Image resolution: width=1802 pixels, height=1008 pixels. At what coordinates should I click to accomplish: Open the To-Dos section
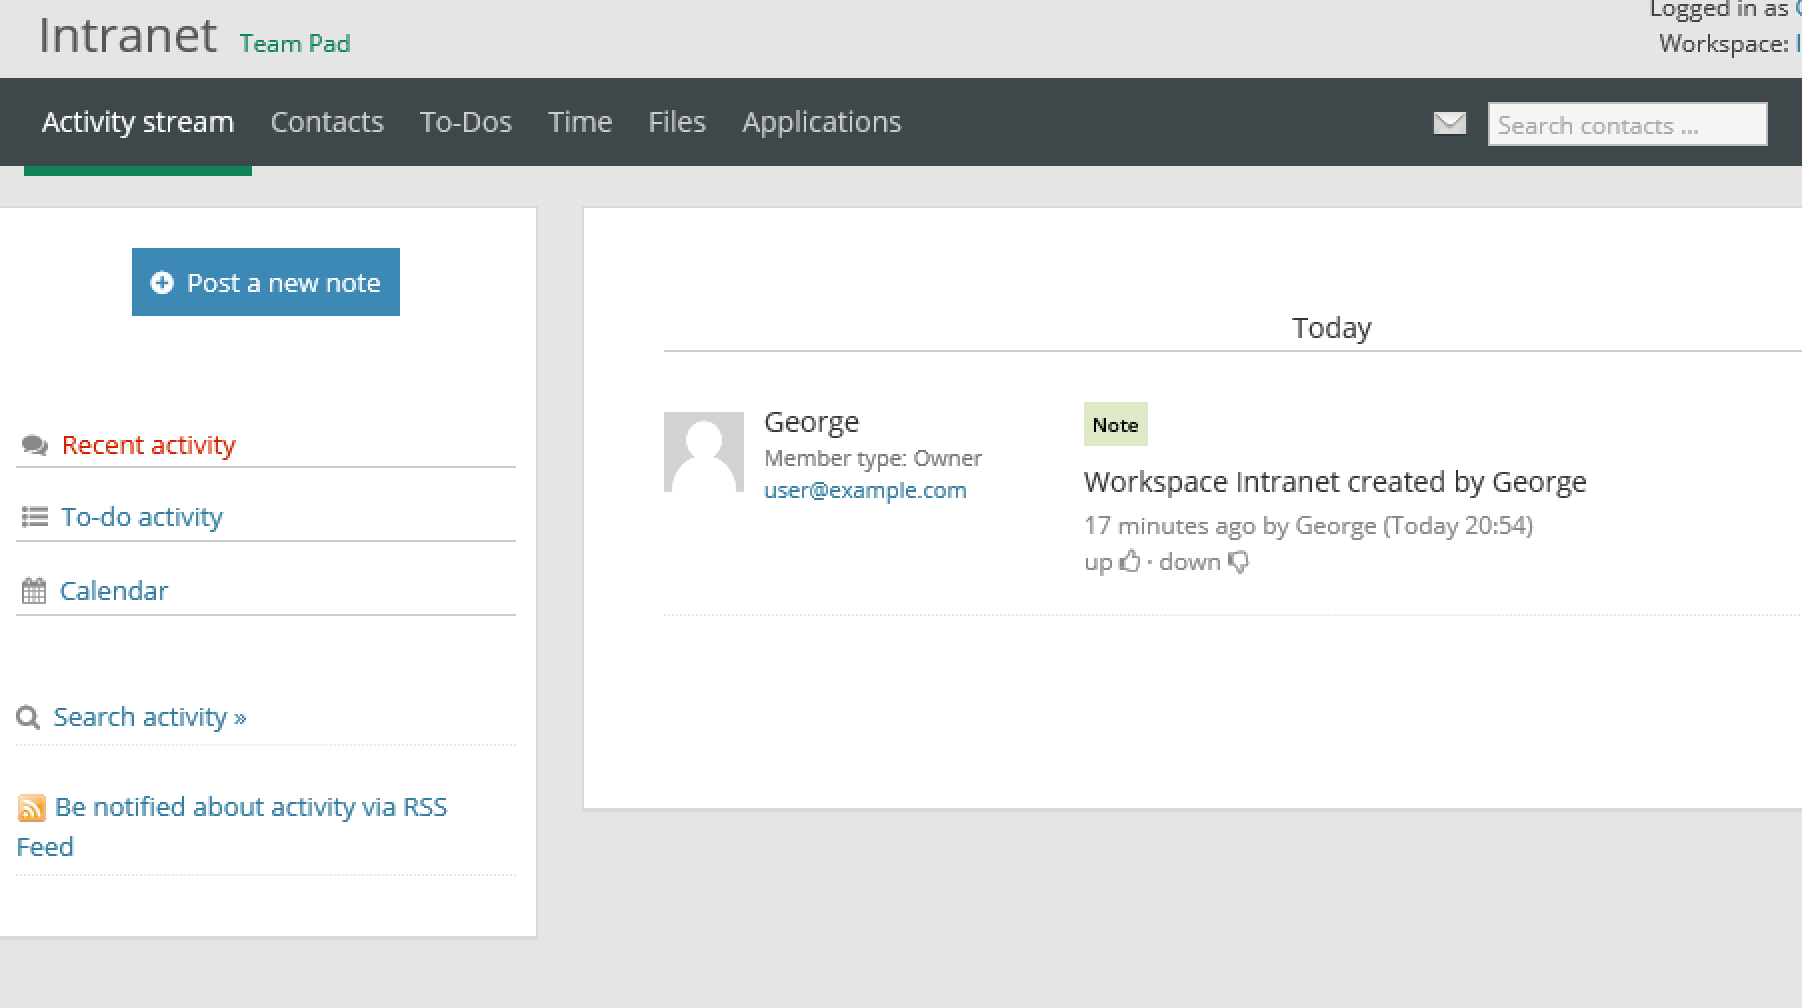(466, 121)
